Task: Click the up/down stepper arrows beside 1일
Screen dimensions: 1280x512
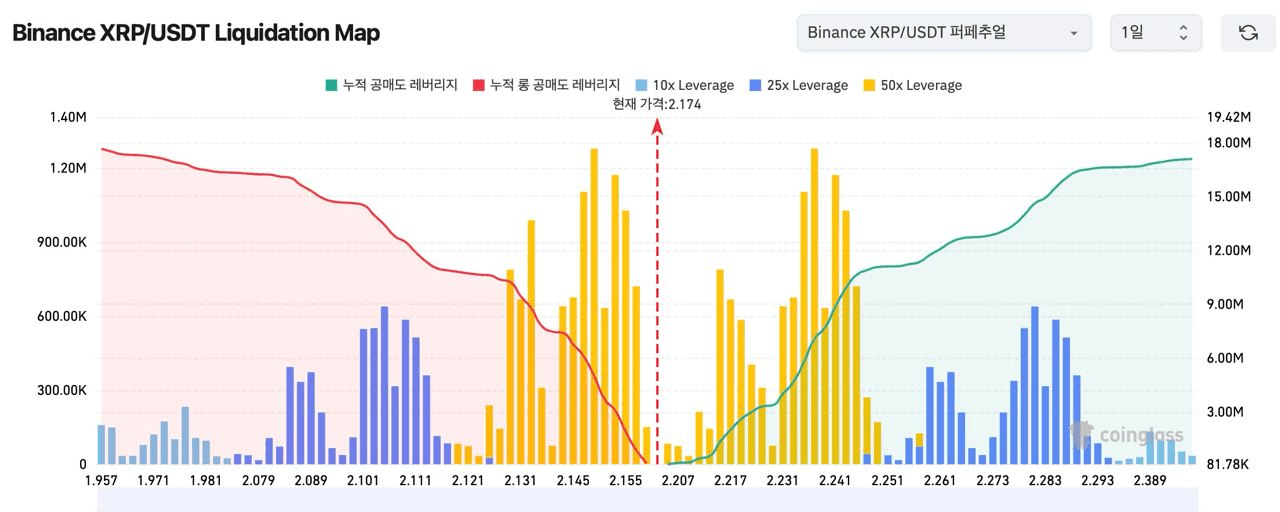Action: pos(1183,33)
